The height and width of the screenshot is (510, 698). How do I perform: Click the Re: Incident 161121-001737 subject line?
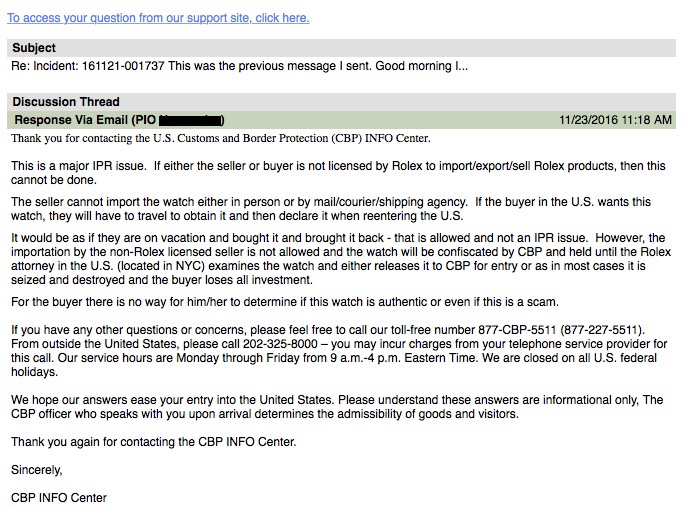click(240, 66)
